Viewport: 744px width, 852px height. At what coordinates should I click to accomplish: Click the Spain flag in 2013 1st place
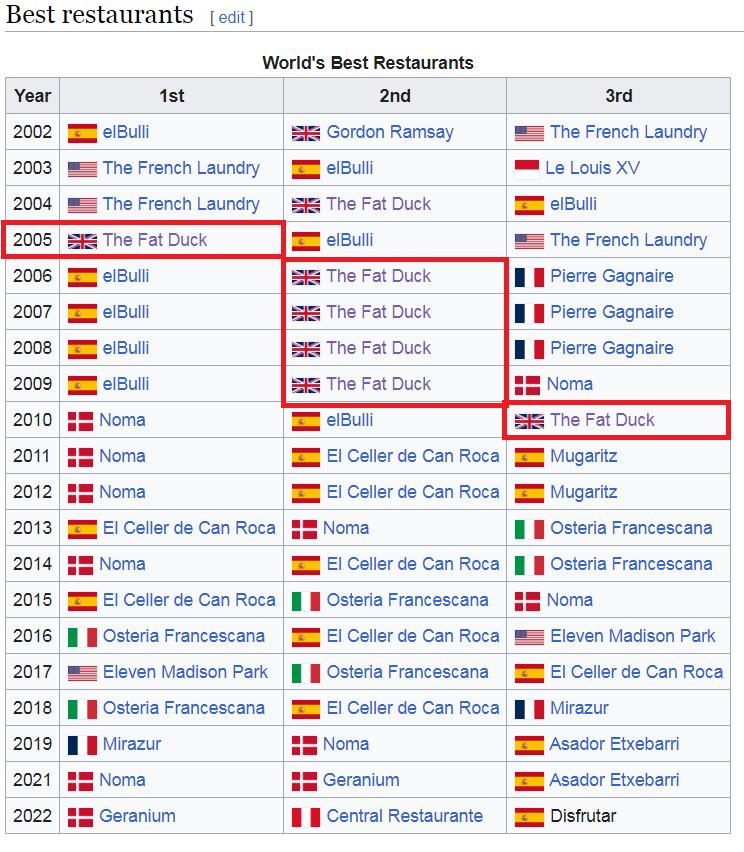click(x=82, y=529)
